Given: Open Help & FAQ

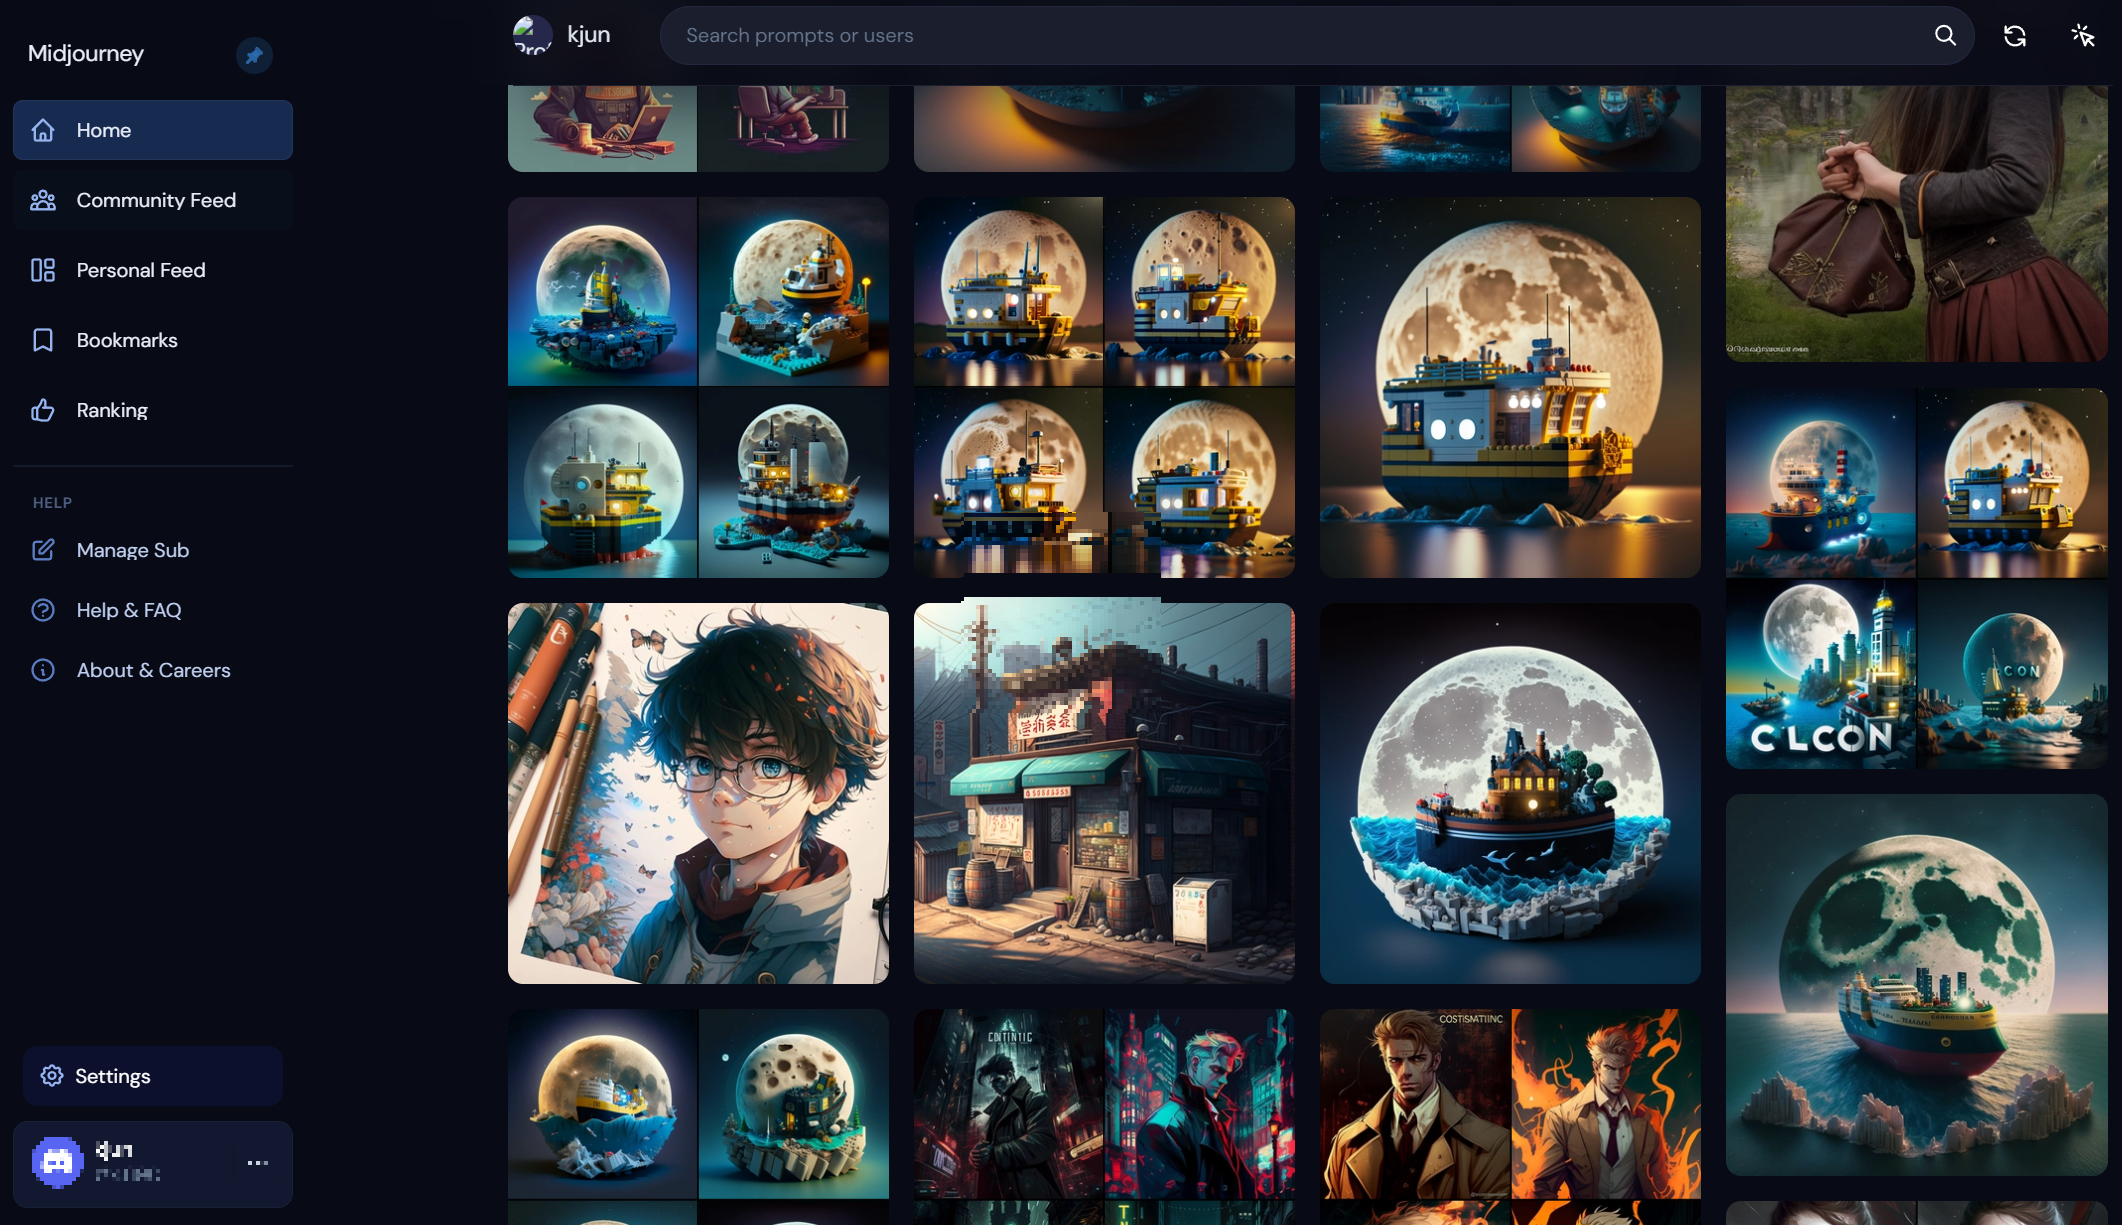Looking at the screenshot, I should [128, 610].
